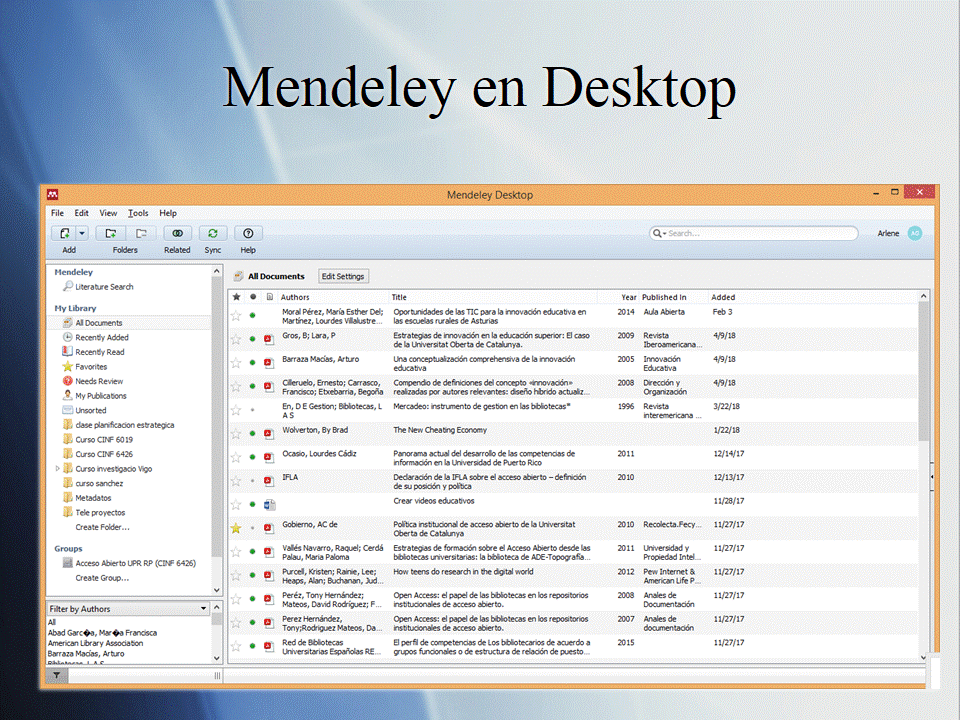The width and height of the screenshot is (960, 720).
Task: Click scroll up arrow of library sidebar
Action: tap(216, 271)
